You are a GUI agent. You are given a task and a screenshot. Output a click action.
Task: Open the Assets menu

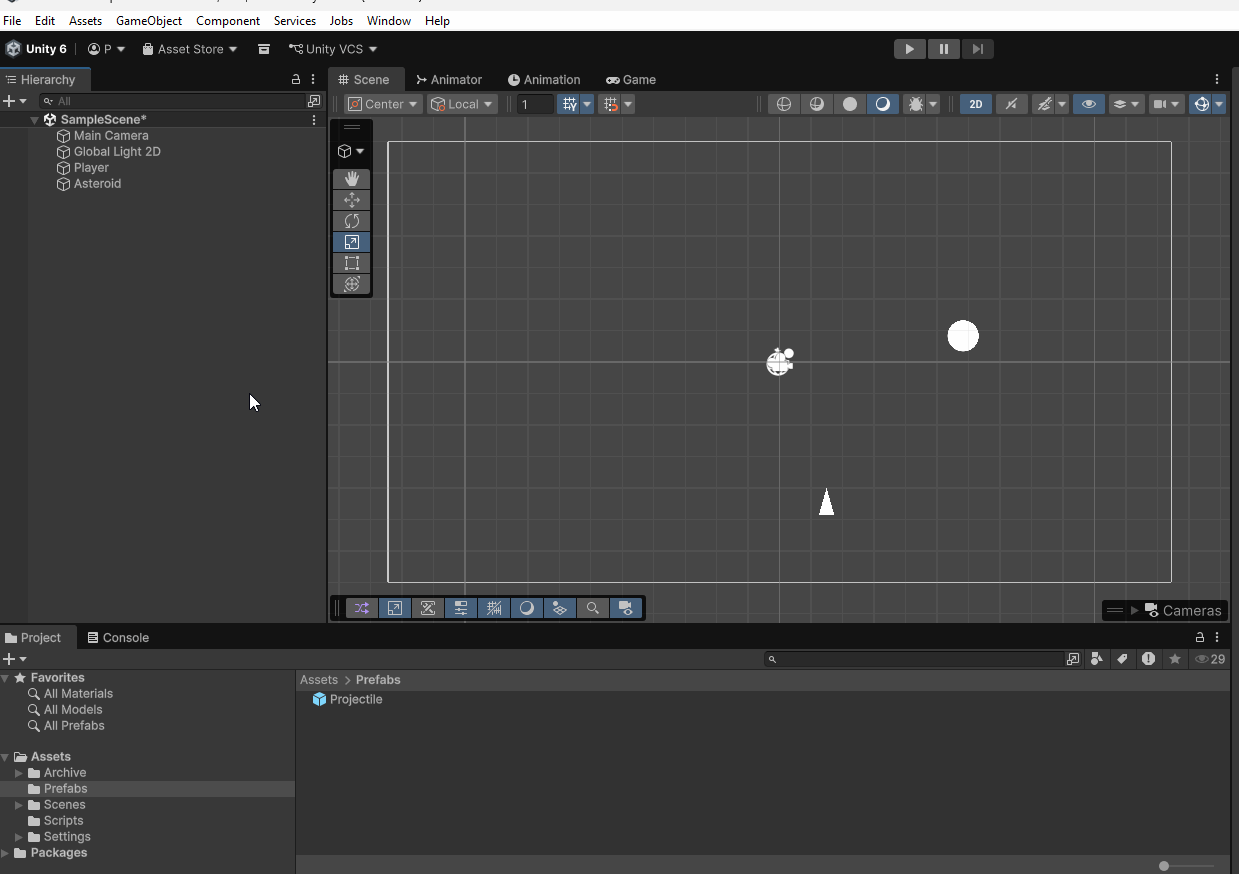pyautogui.click(x=85, y=20)
